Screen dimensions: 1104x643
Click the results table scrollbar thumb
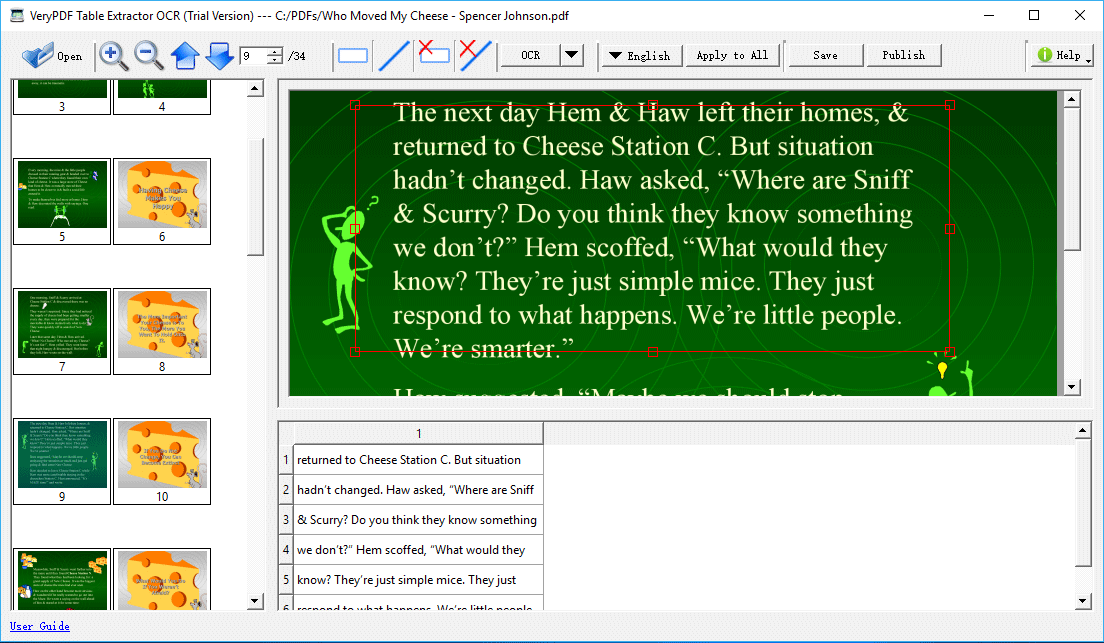coord(1084,503)
